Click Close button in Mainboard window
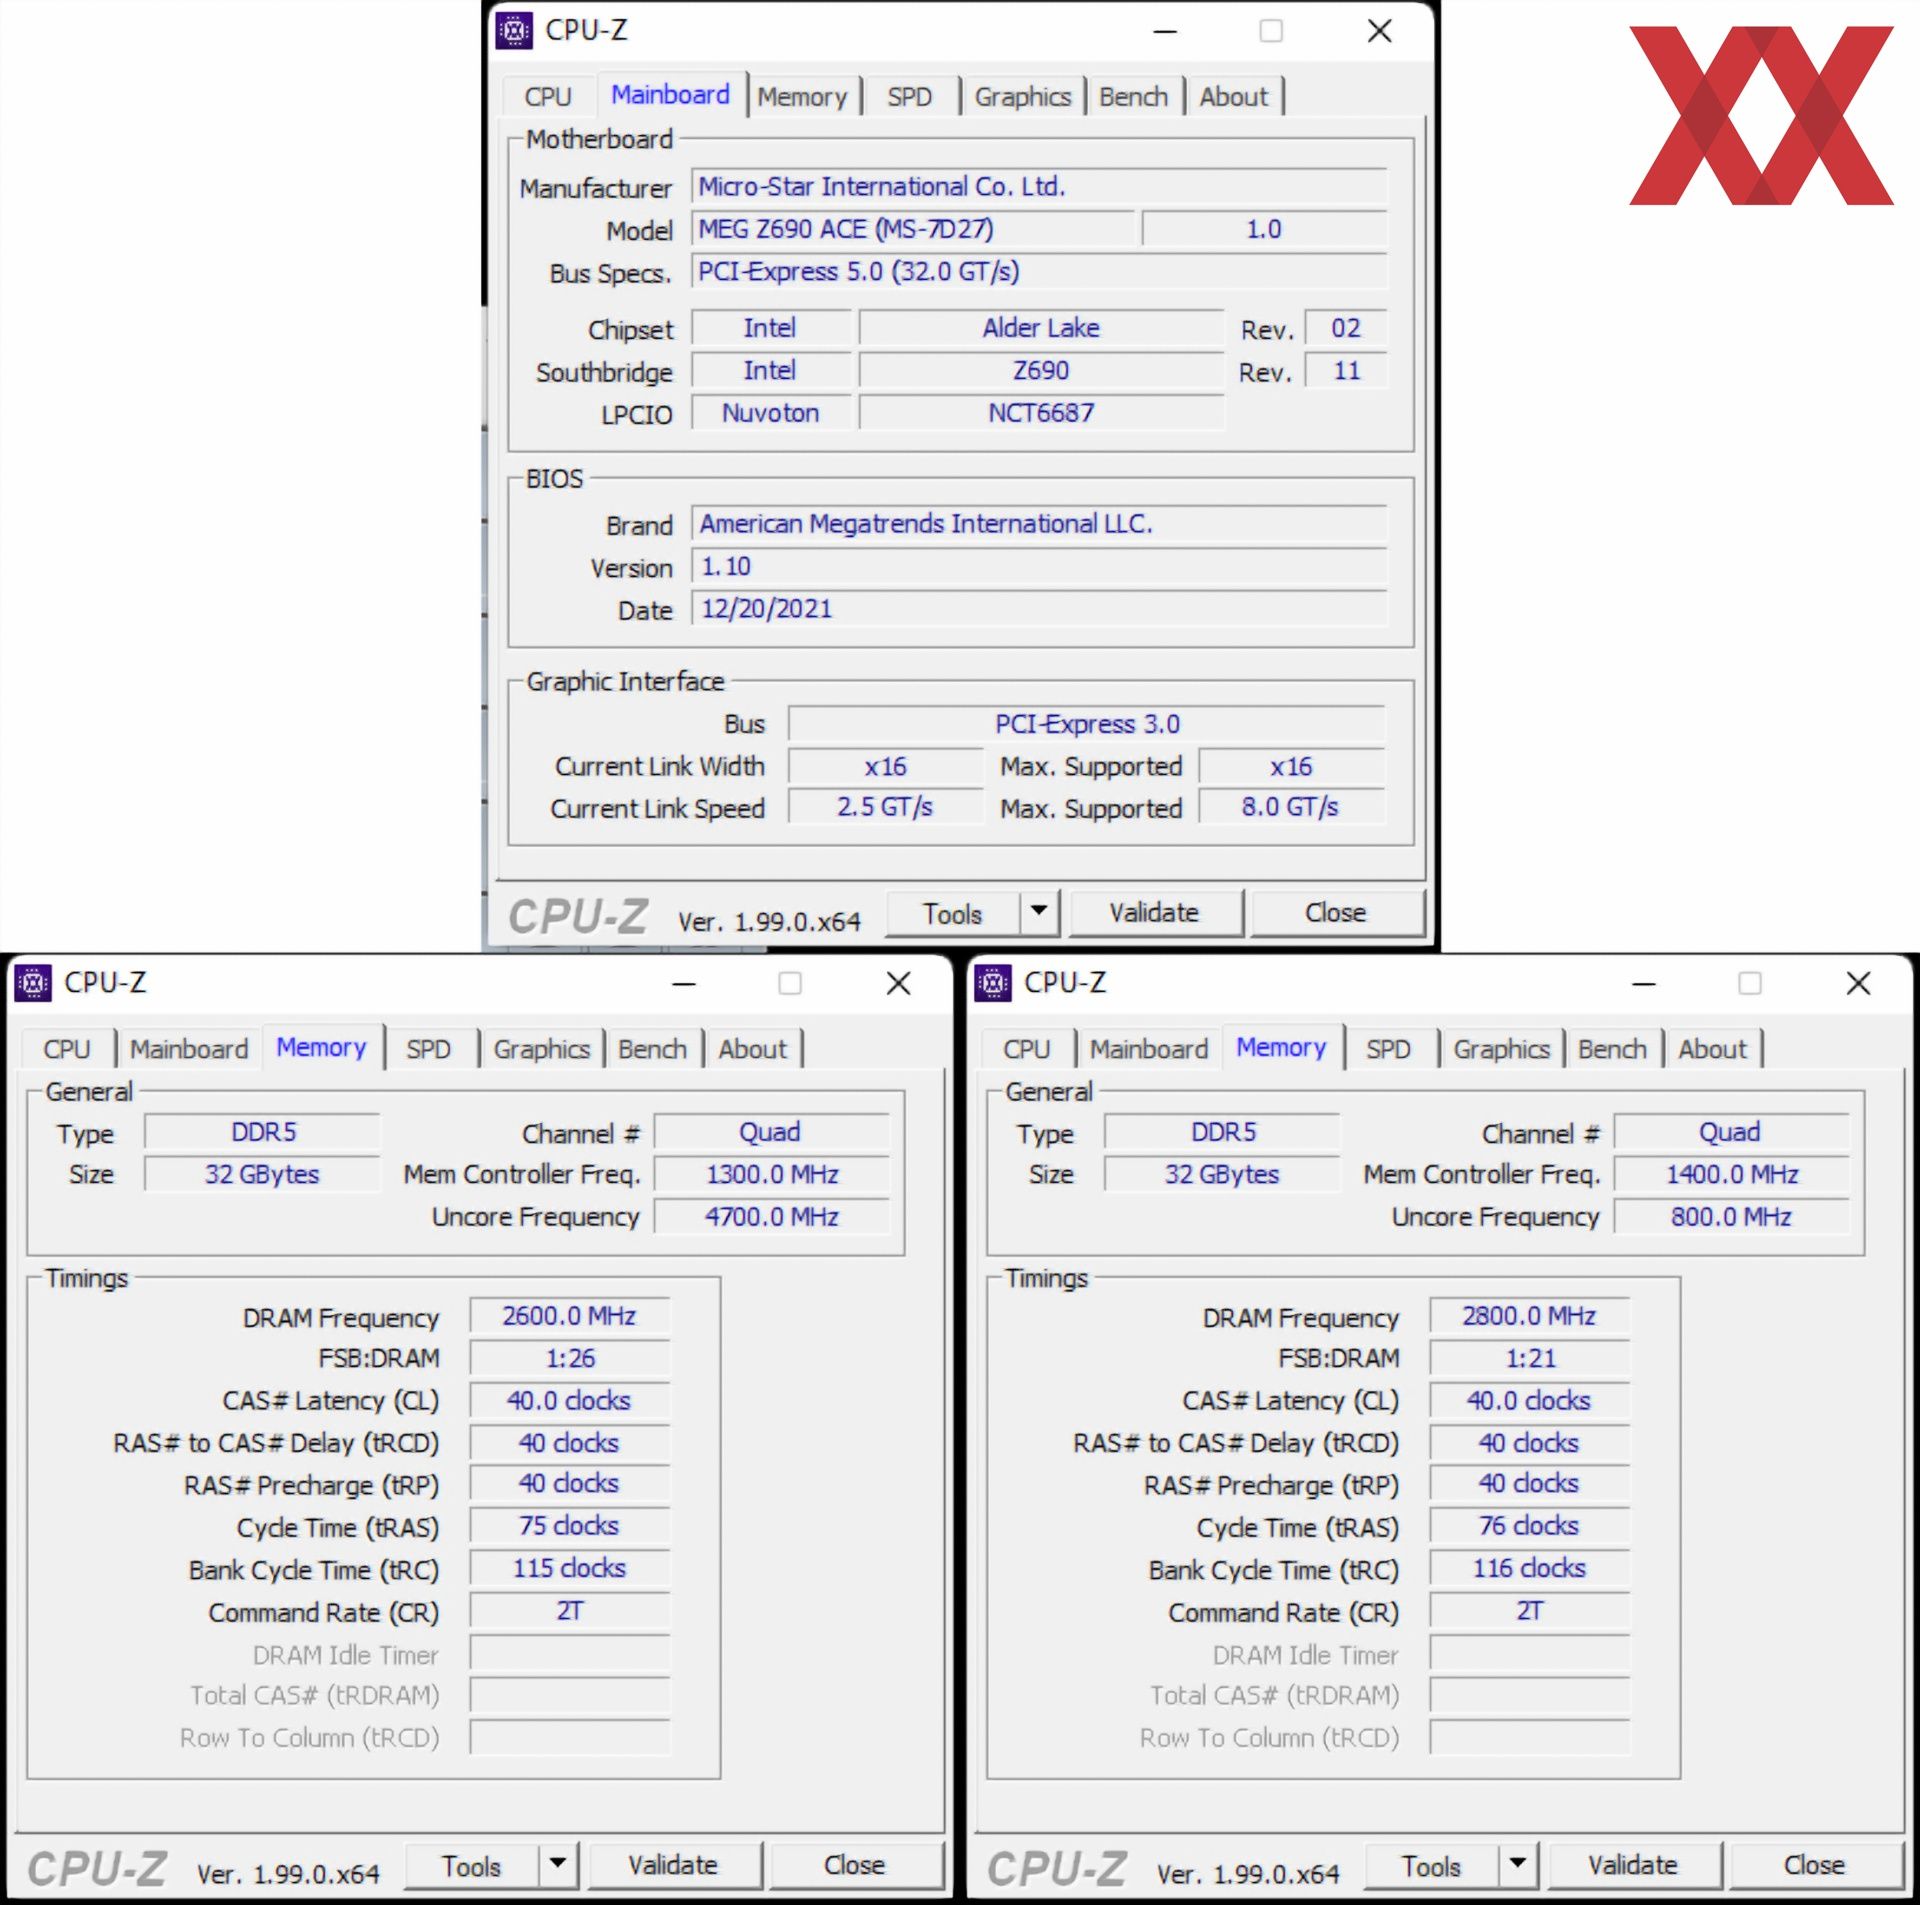The height and width of the screenshot is (1905, 1920). (1336, 913)
